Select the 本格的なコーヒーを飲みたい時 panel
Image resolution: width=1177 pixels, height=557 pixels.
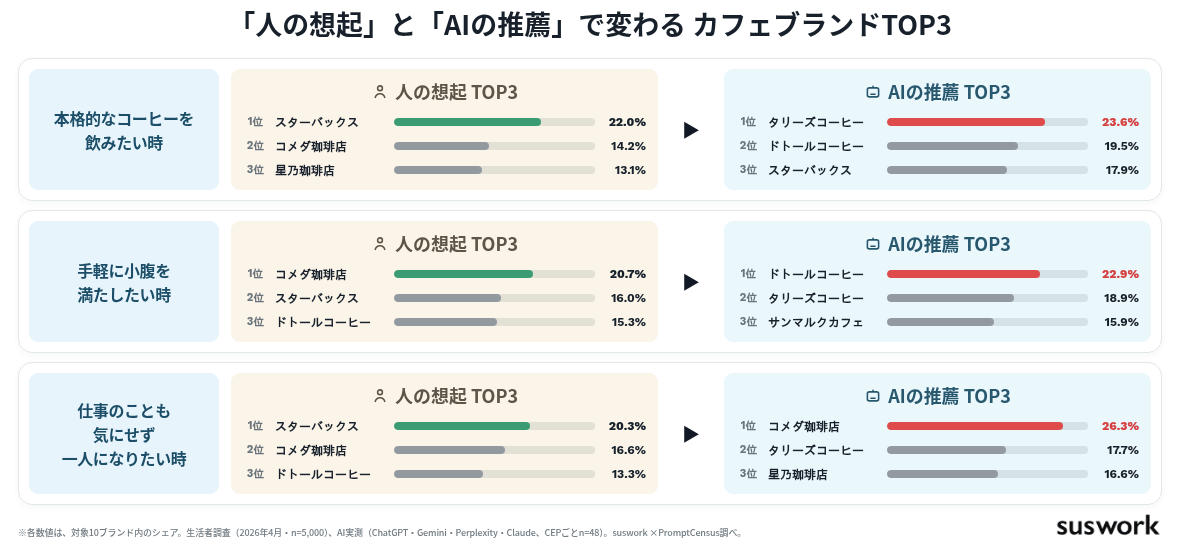click(124, 130)
